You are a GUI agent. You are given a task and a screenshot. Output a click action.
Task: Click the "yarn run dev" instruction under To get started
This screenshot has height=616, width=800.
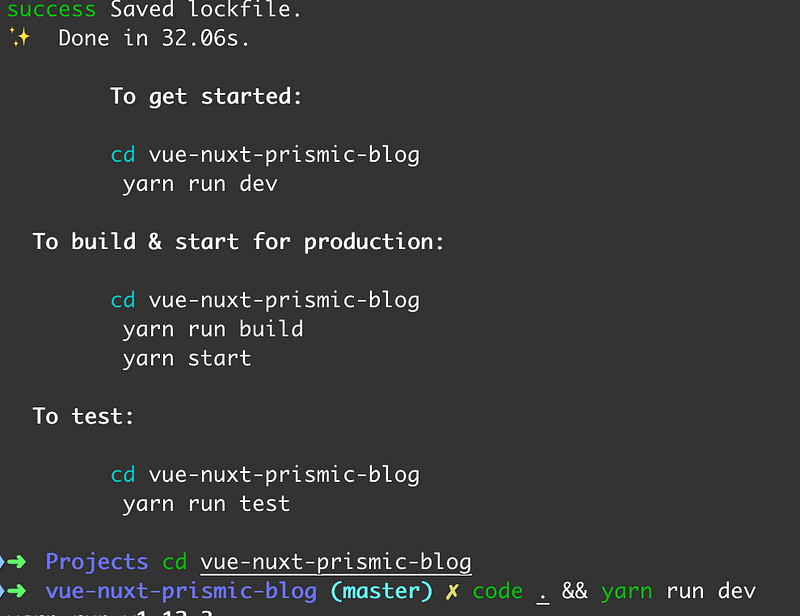point(199,184)
